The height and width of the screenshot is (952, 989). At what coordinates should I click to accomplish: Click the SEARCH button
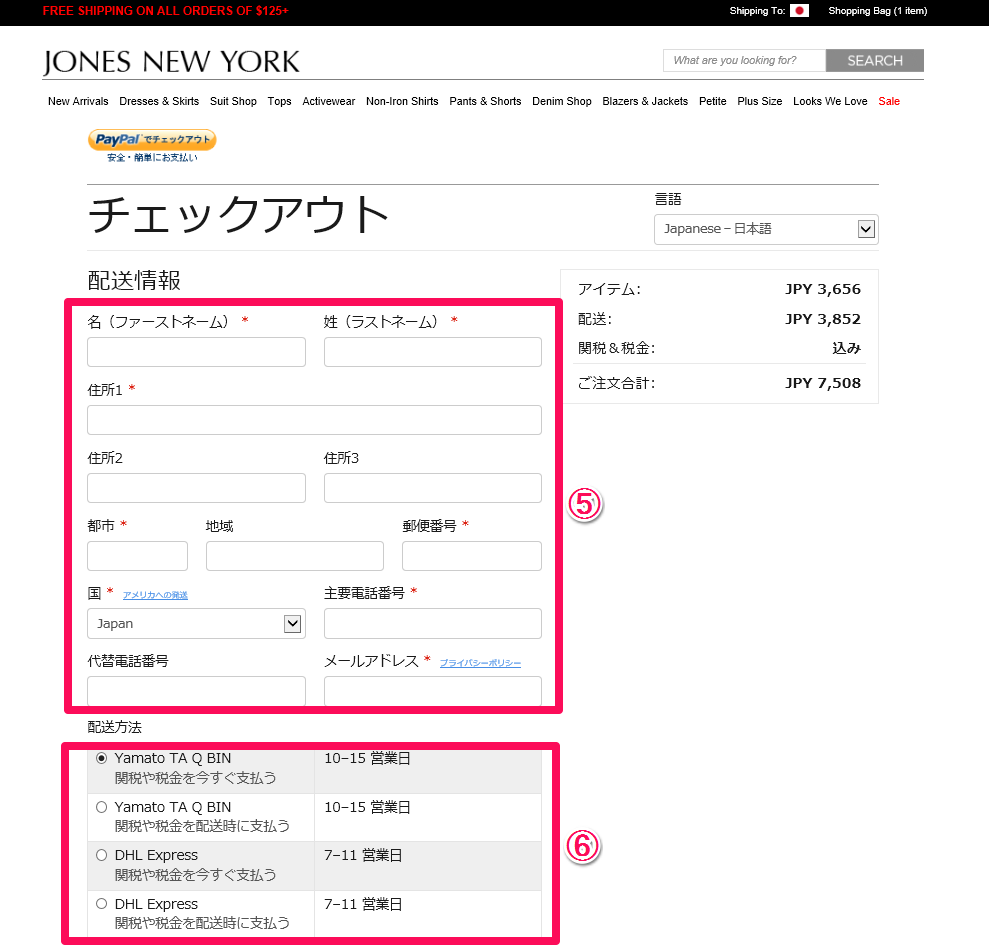(x=875, y=61)
